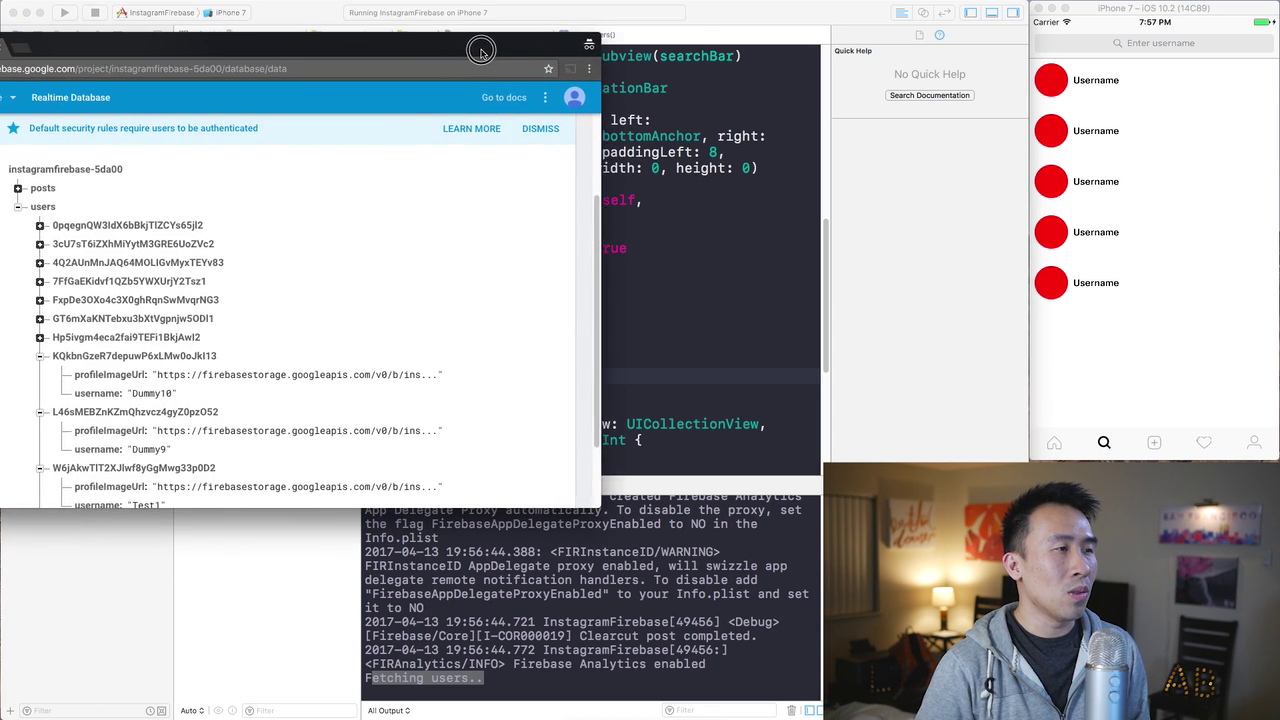Select the Search tab in simulator
Image resolution: width=1280 pixels, height=720 pixels.
pyautogui.click(x=1104, y=443)
